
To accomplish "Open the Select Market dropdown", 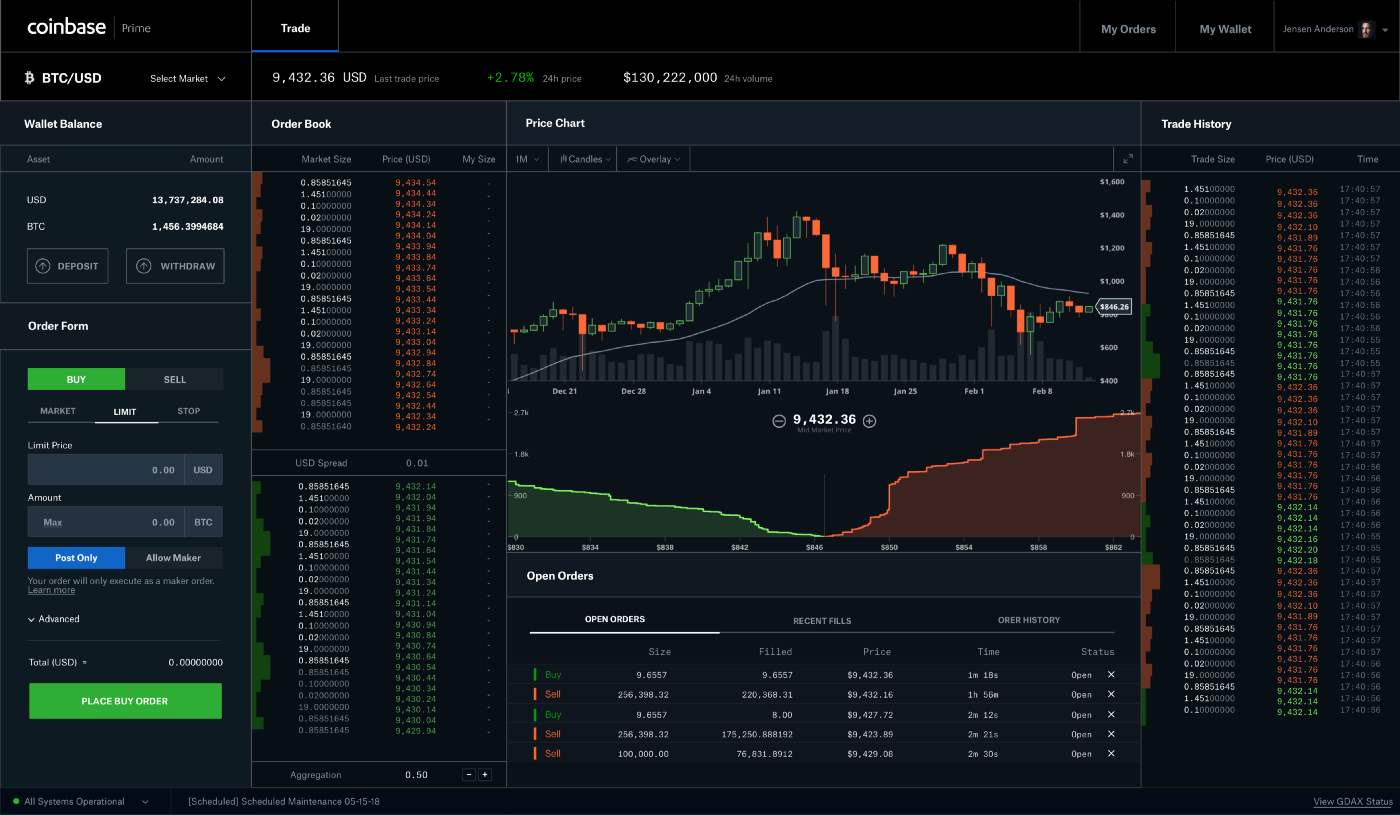I will tap(186, 77).
